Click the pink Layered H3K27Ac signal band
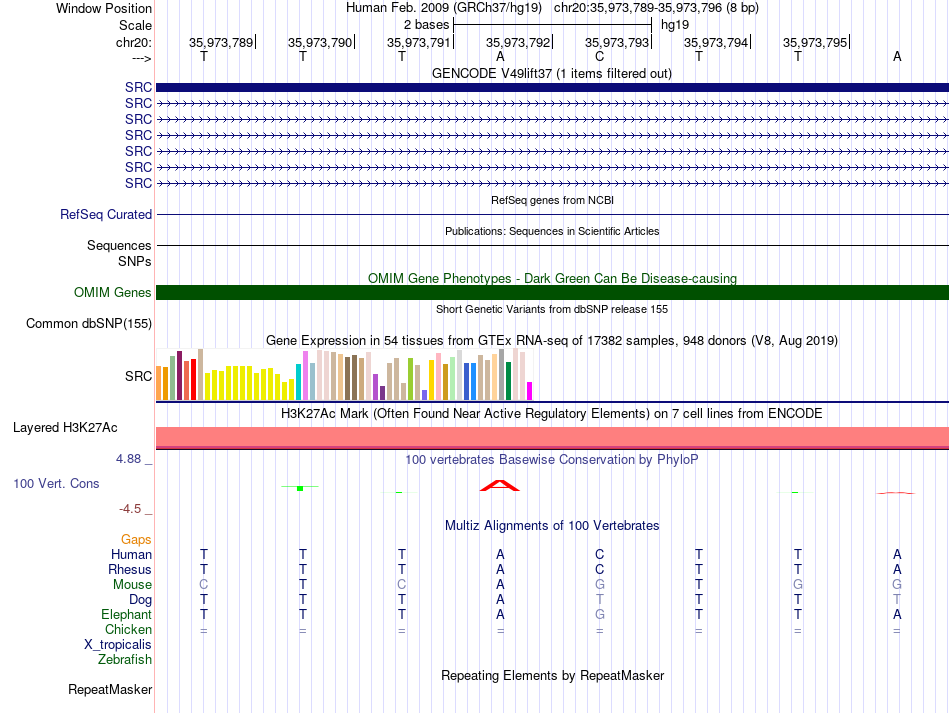Image resolution: width=950 pixels, height=713 pixels. pyautogui.click(x=552, y=437)
